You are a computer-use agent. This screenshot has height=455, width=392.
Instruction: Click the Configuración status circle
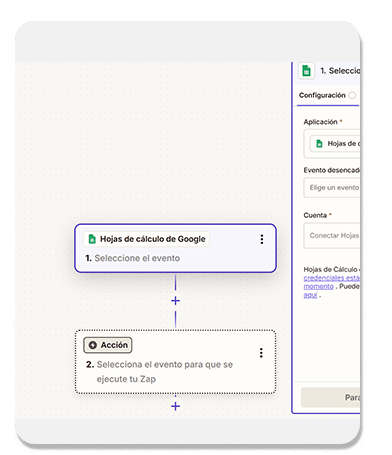point(352,95)
